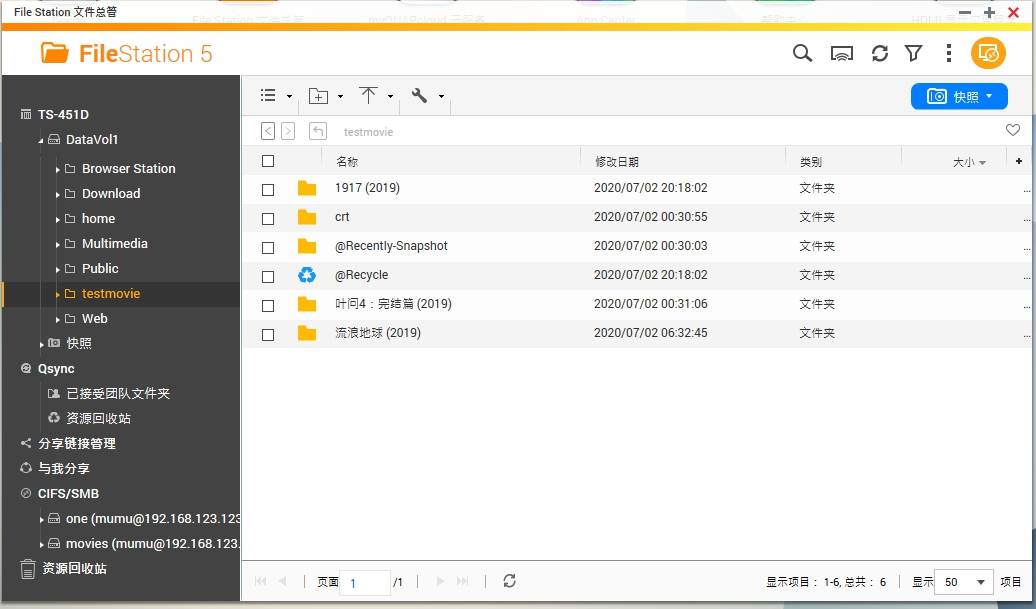Open the 显示 50 items-per-page dropdown
This screenshot has height=609, width=1036.
click(962, 581)
